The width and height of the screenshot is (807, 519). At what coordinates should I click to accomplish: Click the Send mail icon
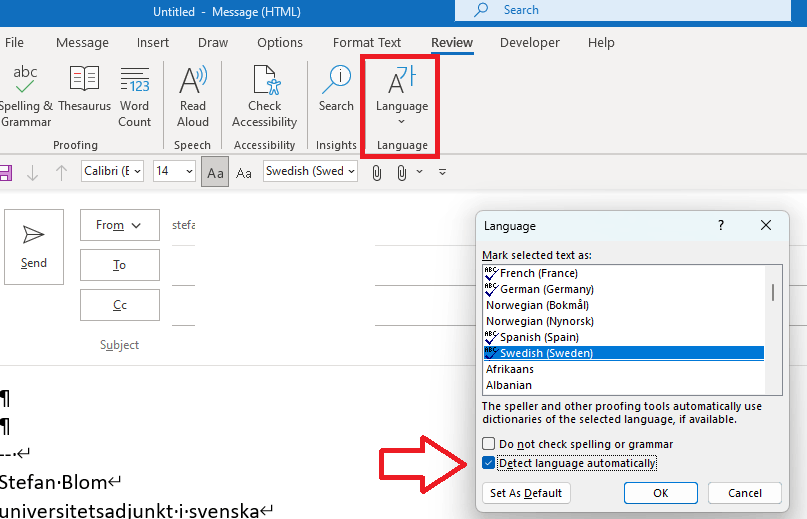click(x=34, y=247)
